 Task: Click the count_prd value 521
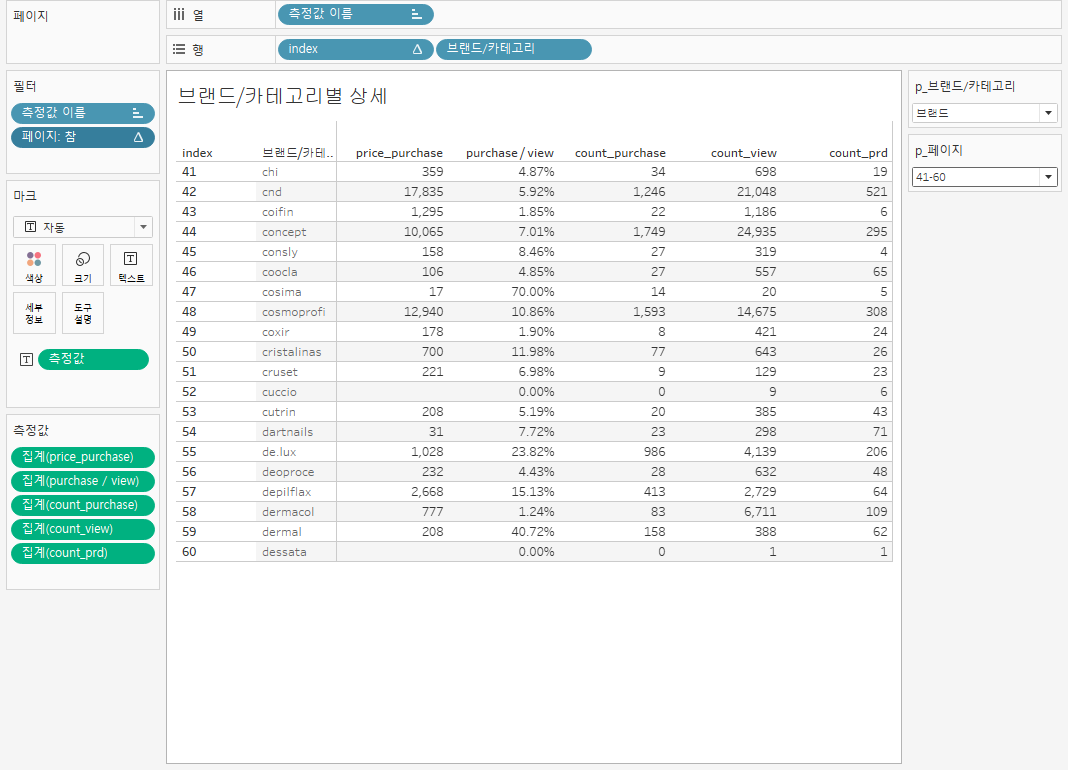pos(877,192)
